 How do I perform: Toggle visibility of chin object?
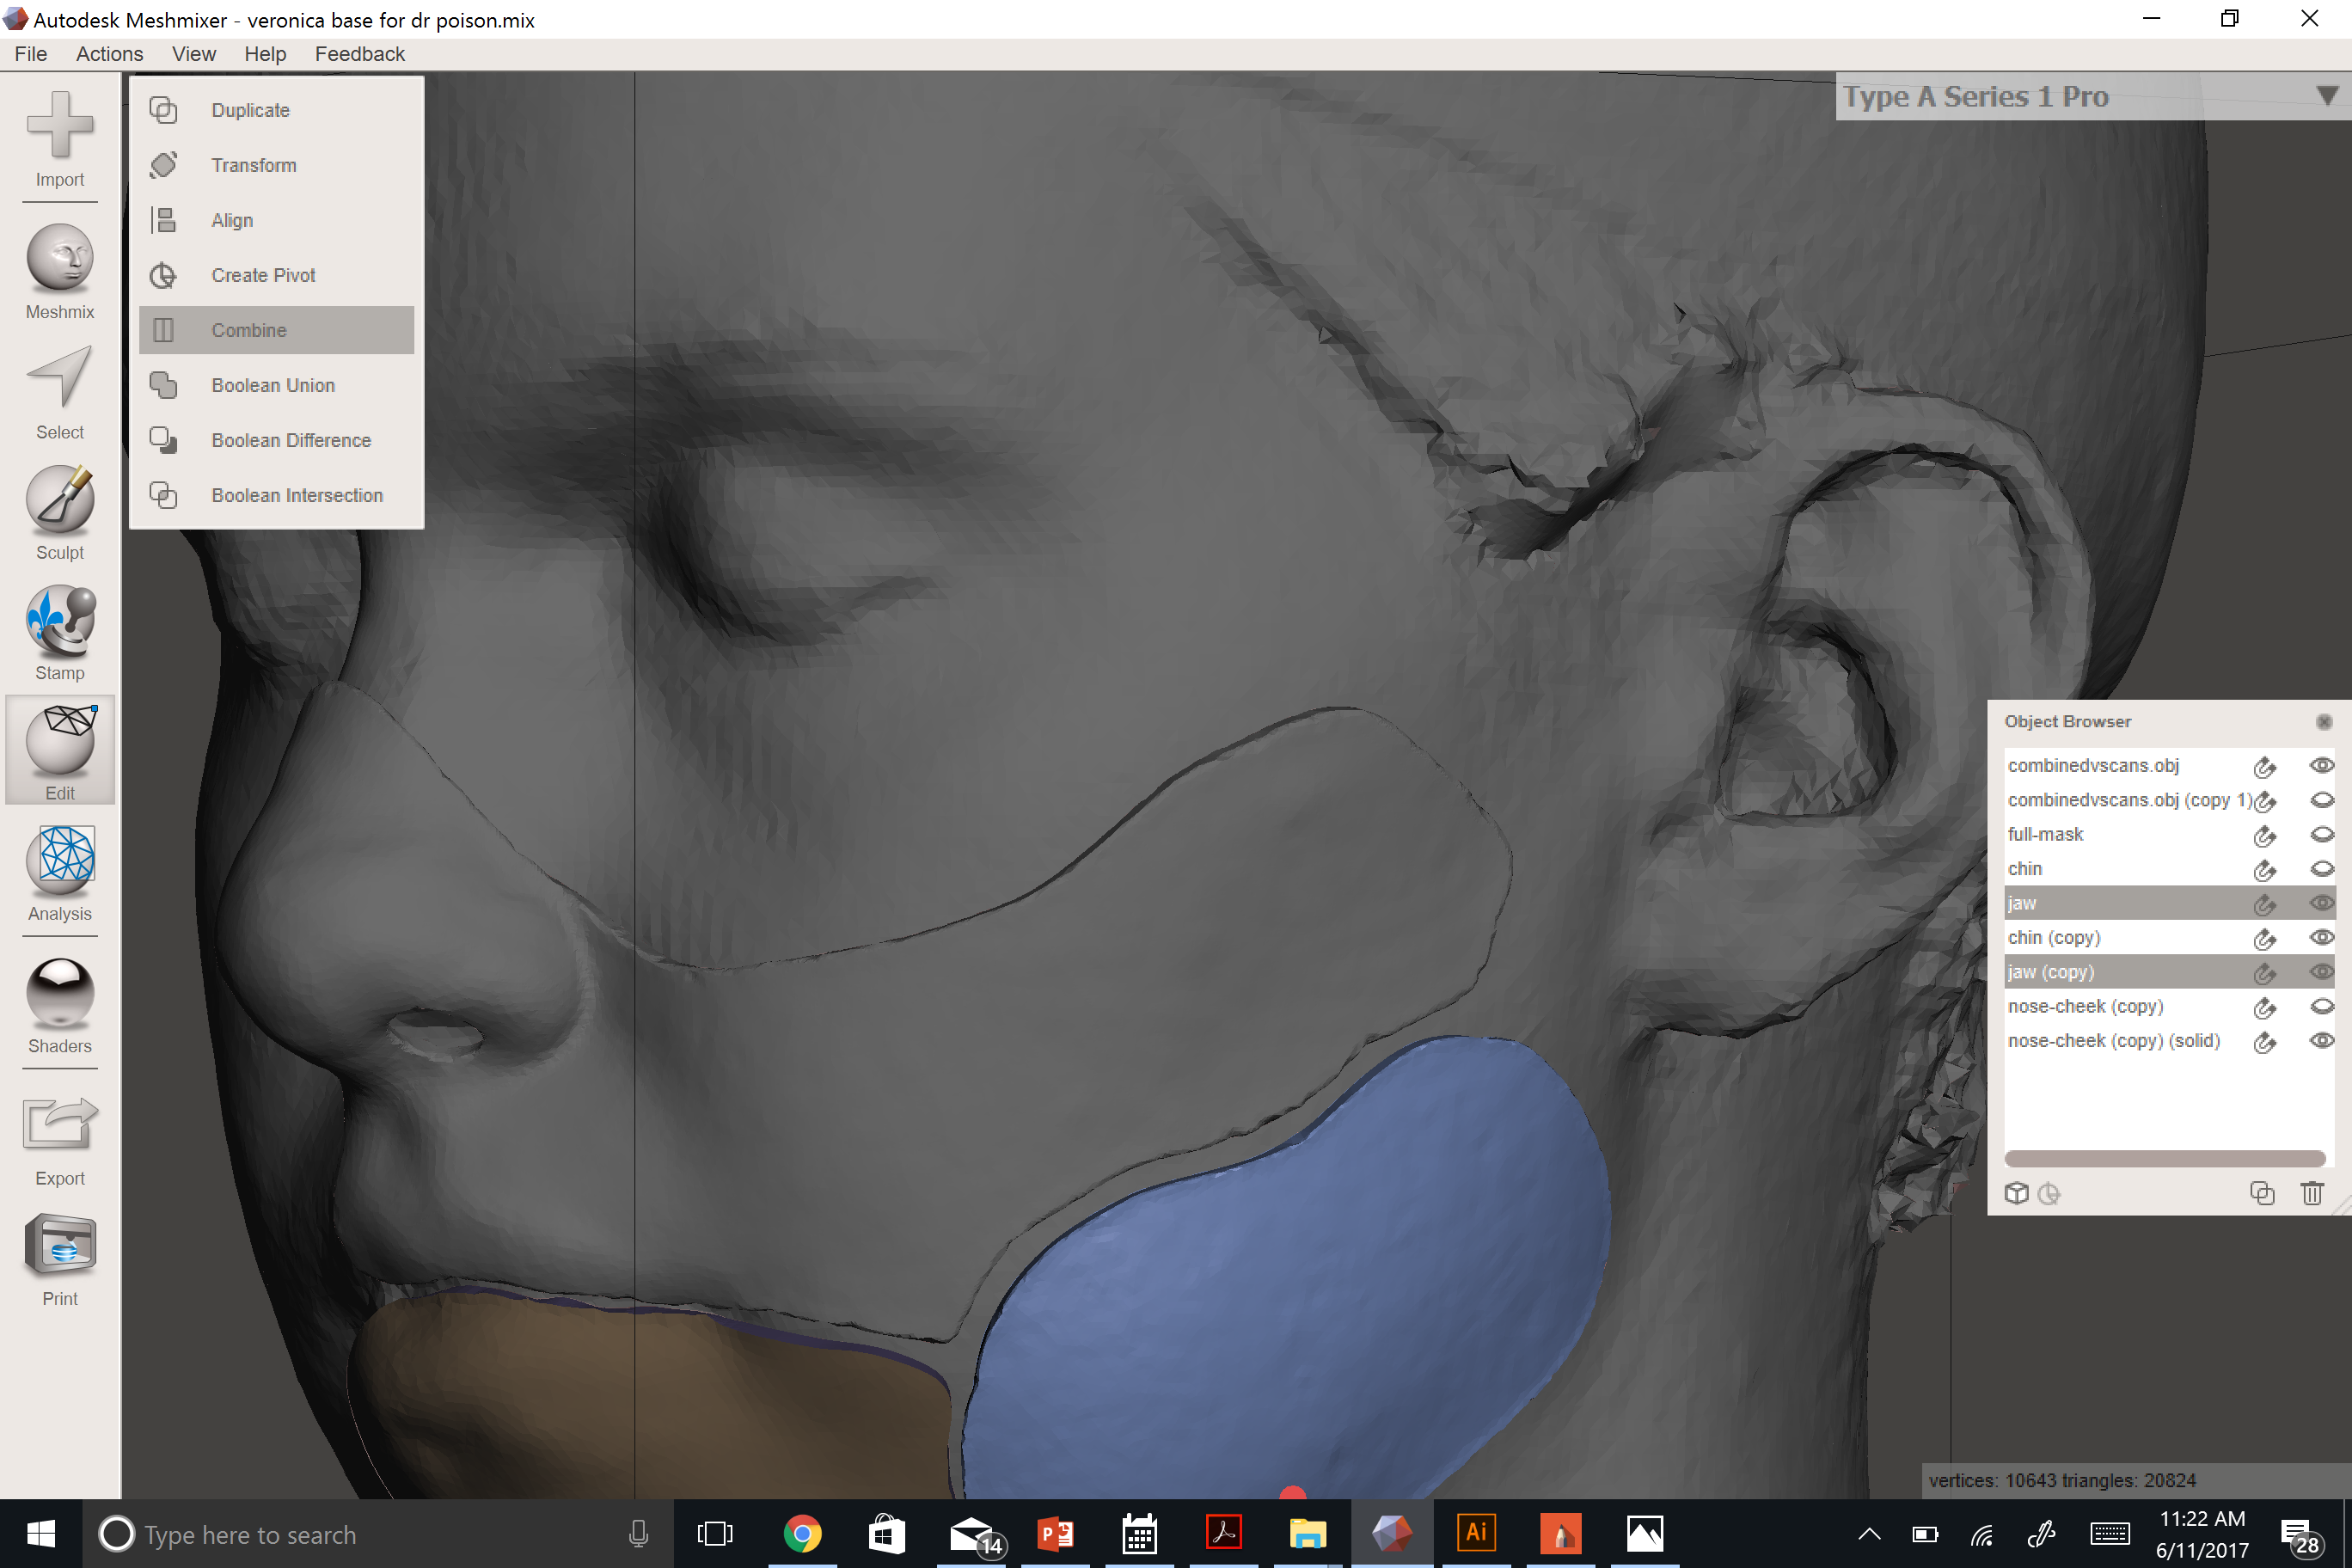tap(2321, 869)
